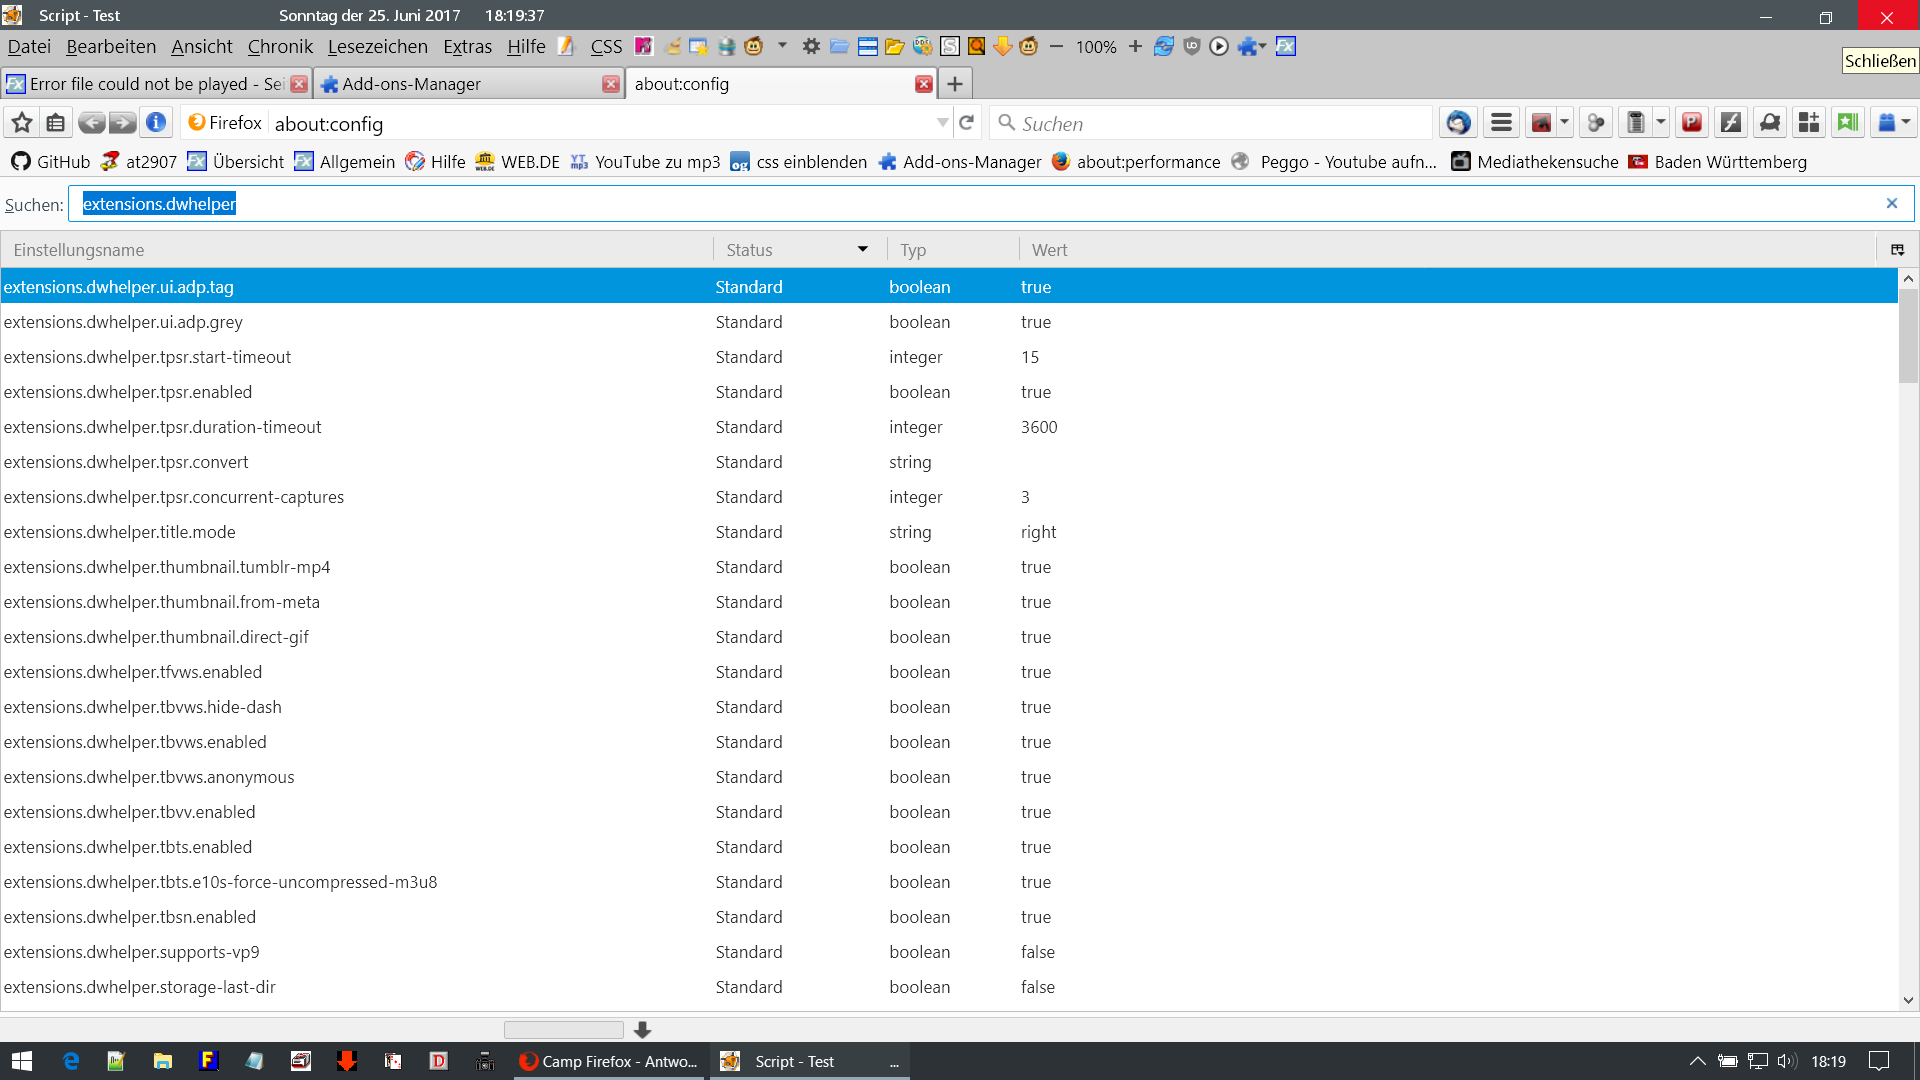Click the Flash toolbar icon
Viewport: 1920px width, 1080px height.
[x=1731, y=123]
